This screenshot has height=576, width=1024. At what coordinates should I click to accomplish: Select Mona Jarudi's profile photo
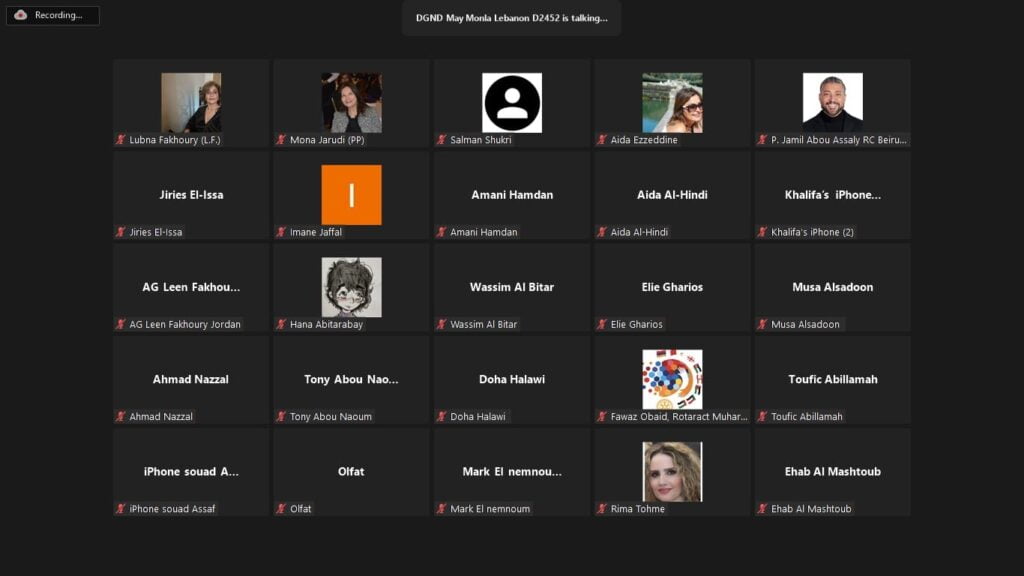tap(351, 103)
